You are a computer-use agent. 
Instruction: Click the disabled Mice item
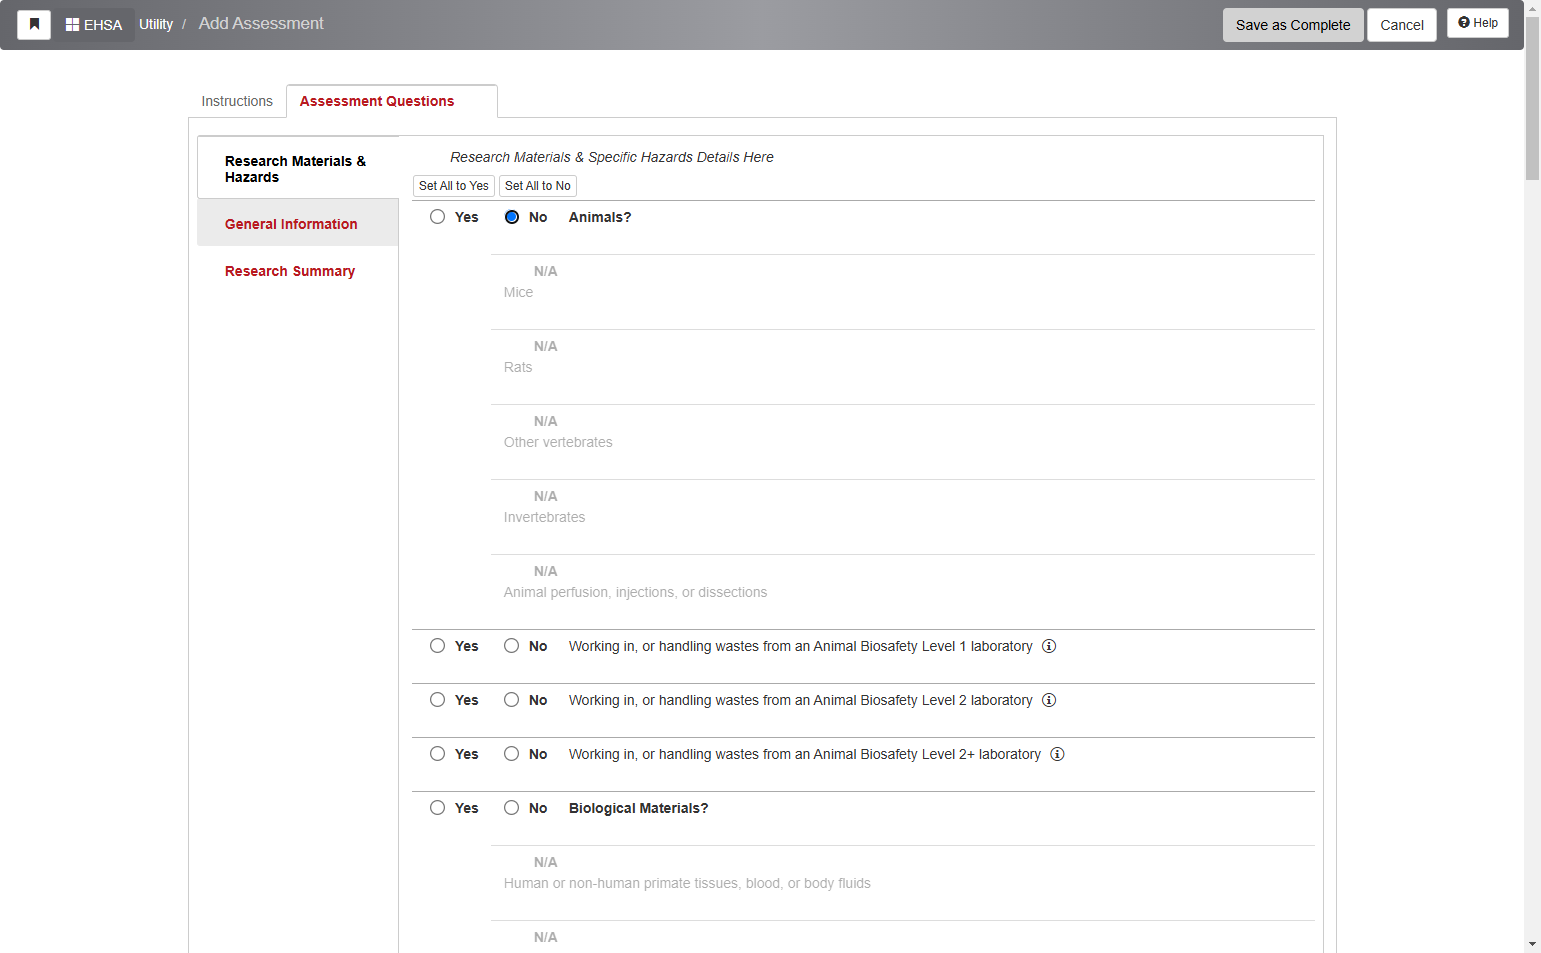click(x=518, y=292)
